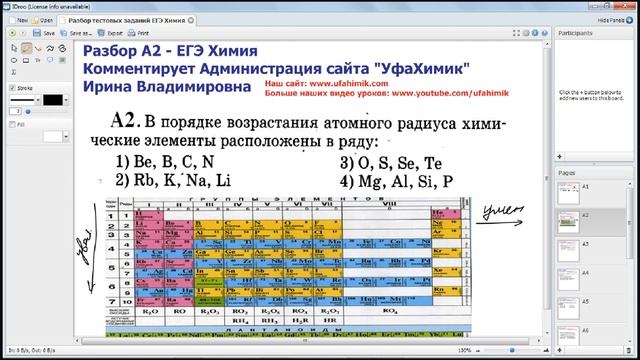Select page thumbnail A1
Viewport: 640px width, 360px height.
click(x=568, y=193)
